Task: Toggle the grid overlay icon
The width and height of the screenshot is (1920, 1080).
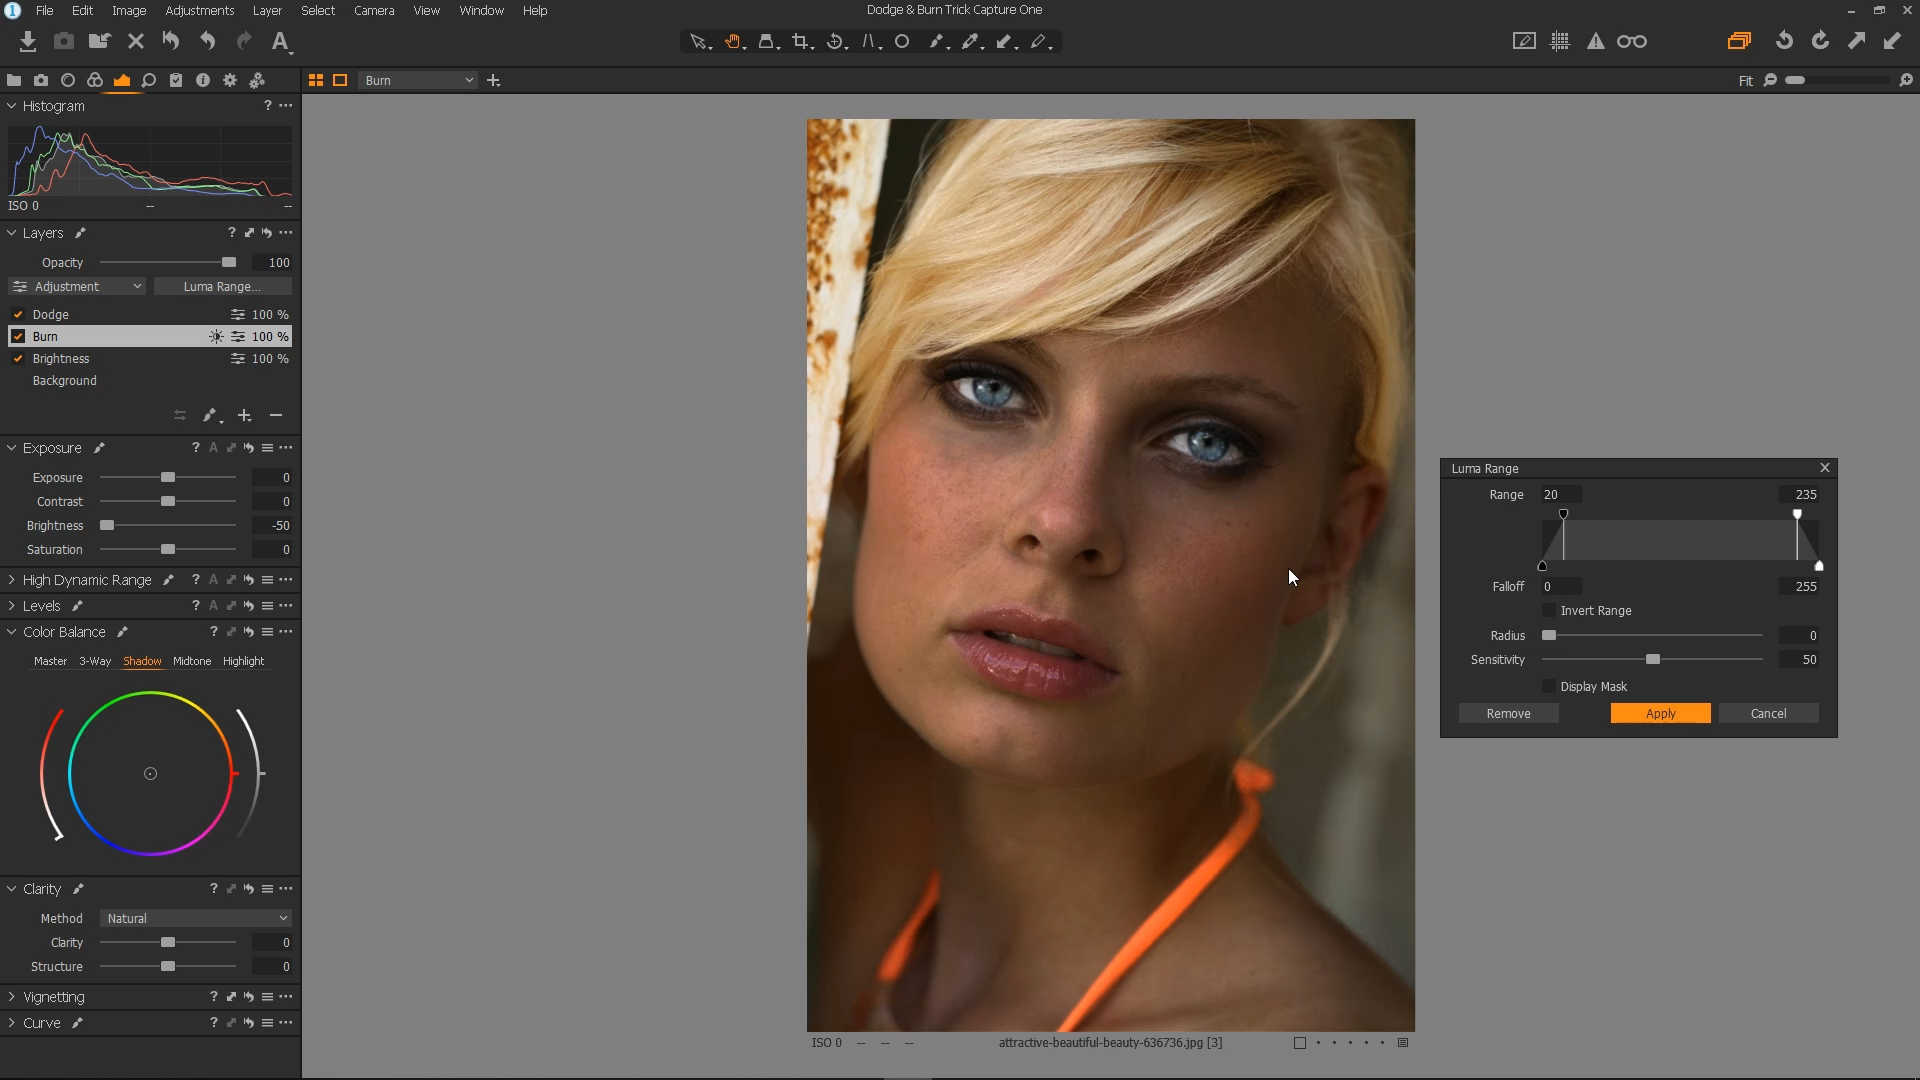Action: click(1560, 42)
